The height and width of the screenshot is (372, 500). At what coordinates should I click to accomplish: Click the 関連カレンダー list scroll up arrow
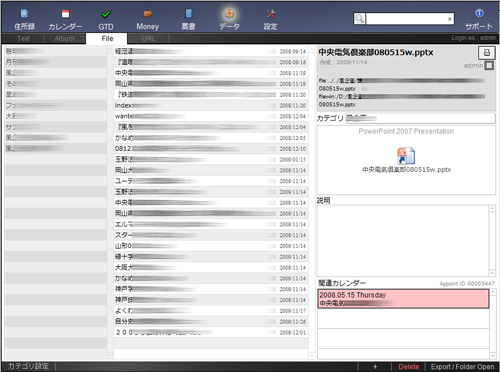click(493, 292)
